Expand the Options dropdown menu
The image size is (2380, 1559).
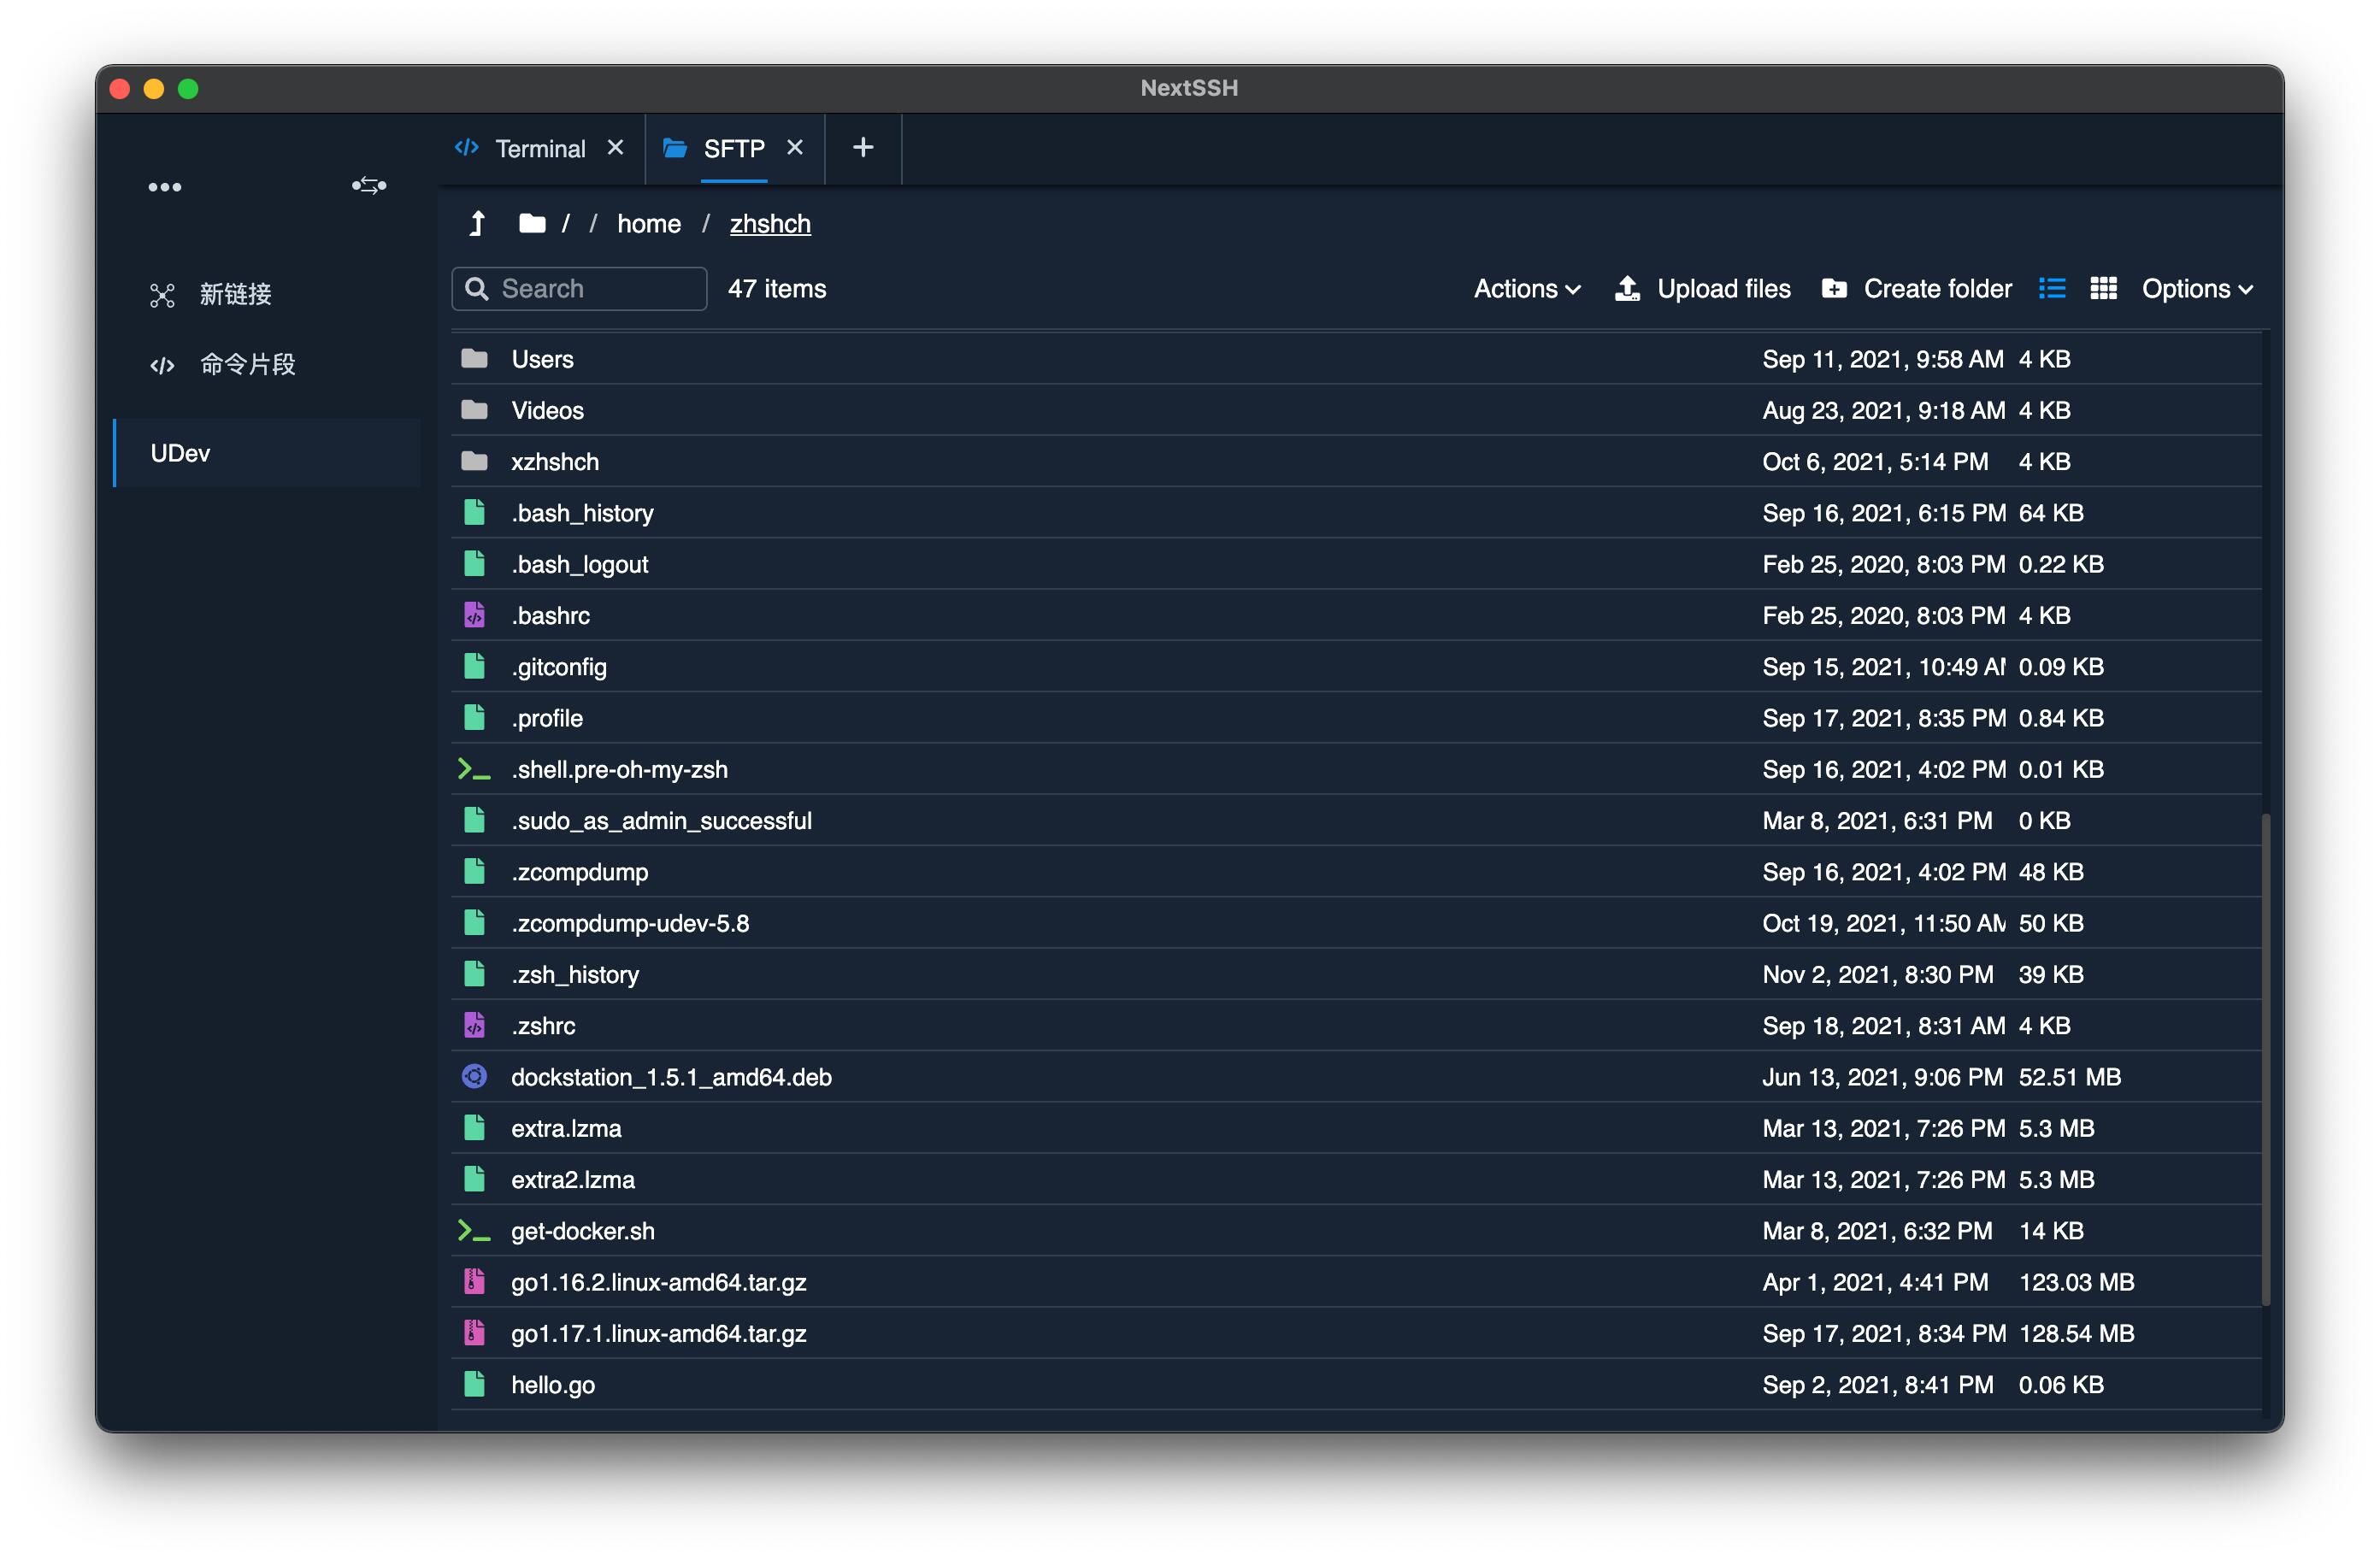(x=2196, y=289)
